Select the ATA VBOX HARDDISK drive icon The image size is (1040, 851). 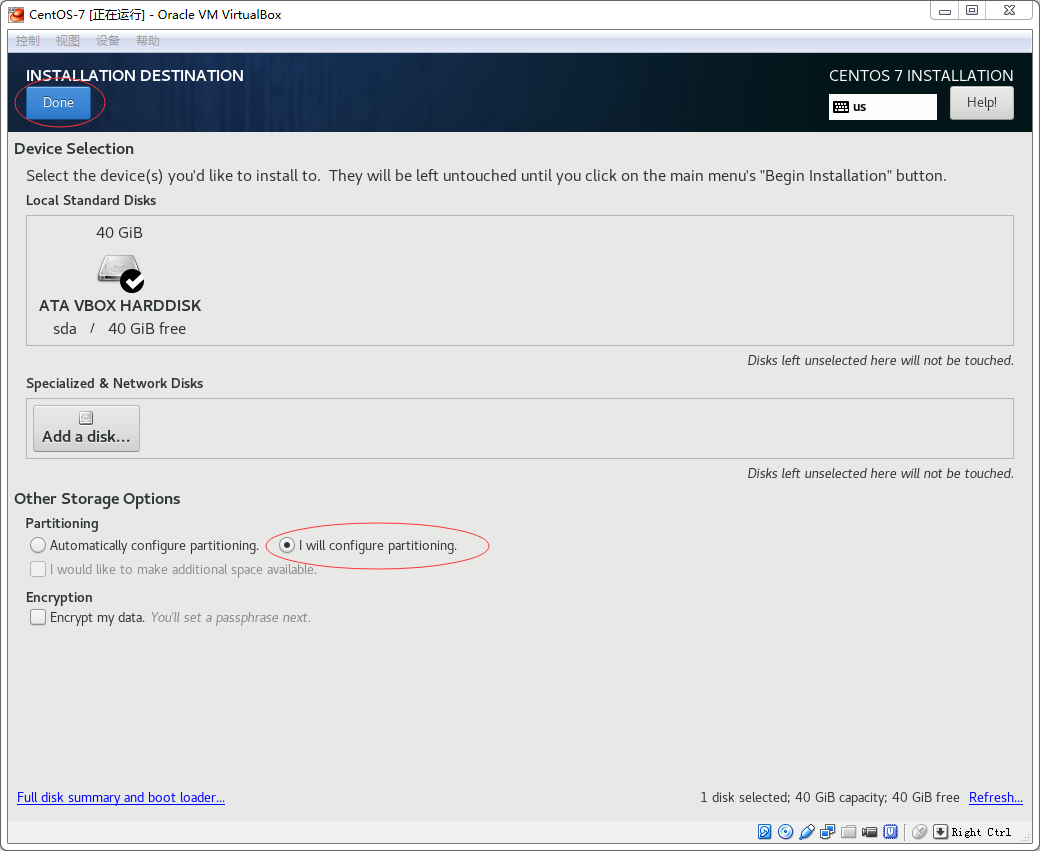(x=120, y=273)
